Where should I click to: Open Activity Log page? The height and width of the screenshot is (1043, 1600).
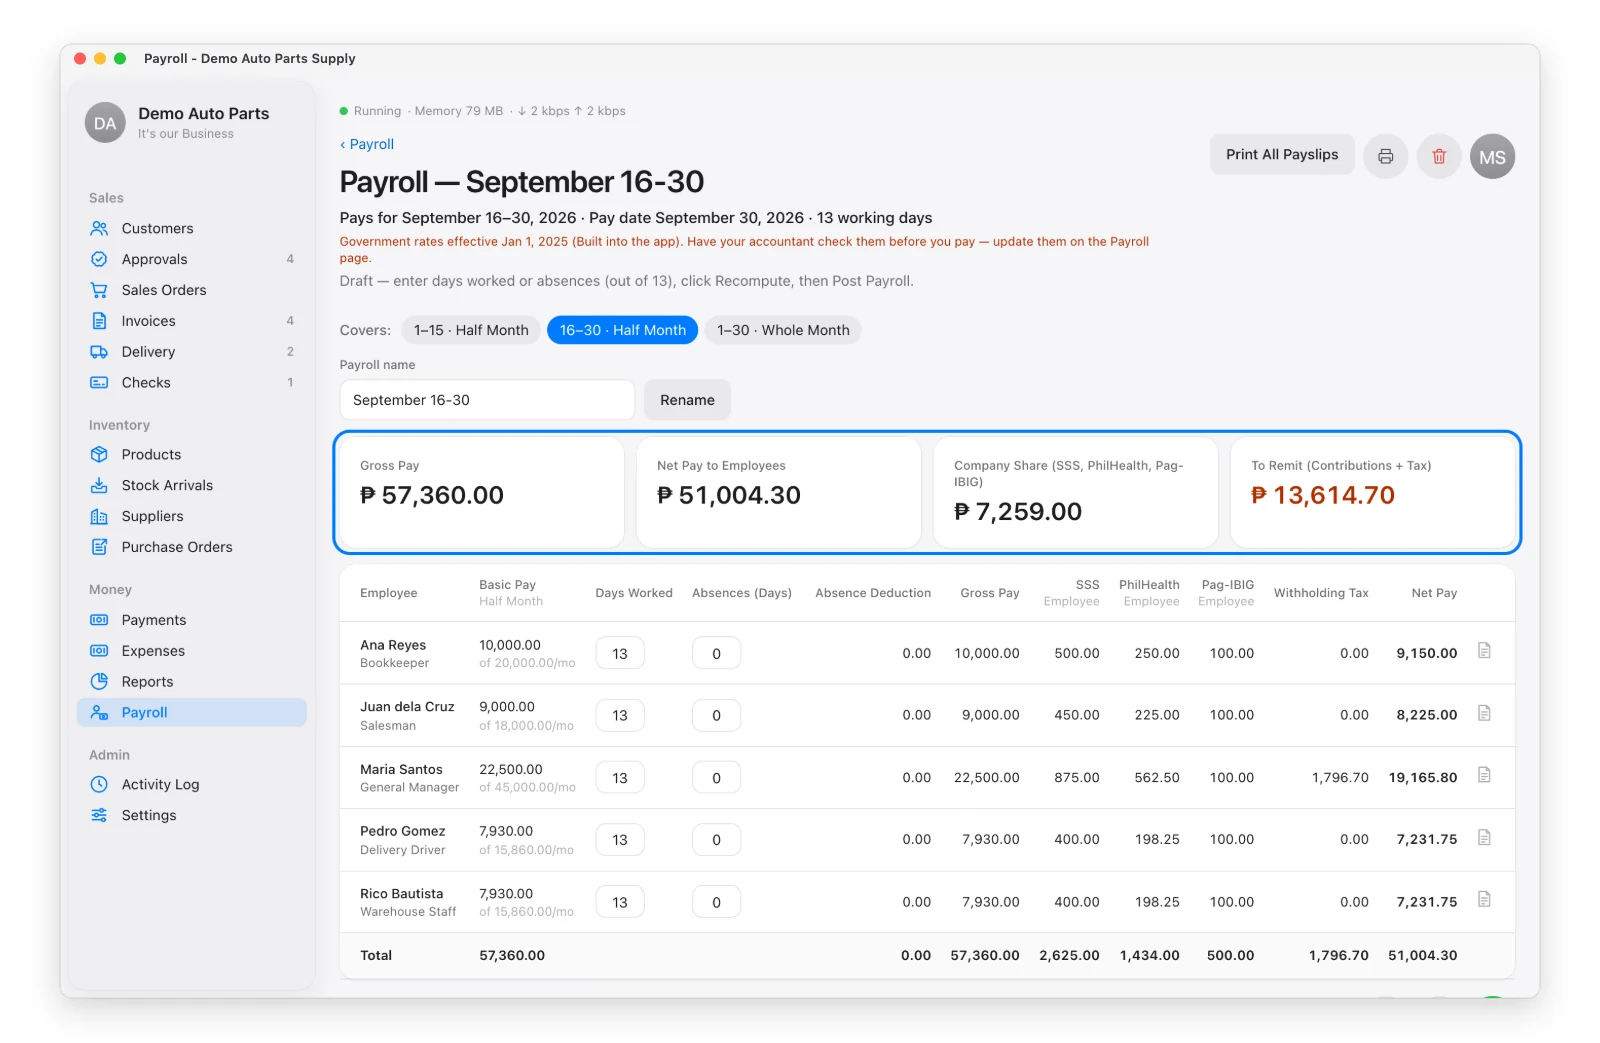191,785
